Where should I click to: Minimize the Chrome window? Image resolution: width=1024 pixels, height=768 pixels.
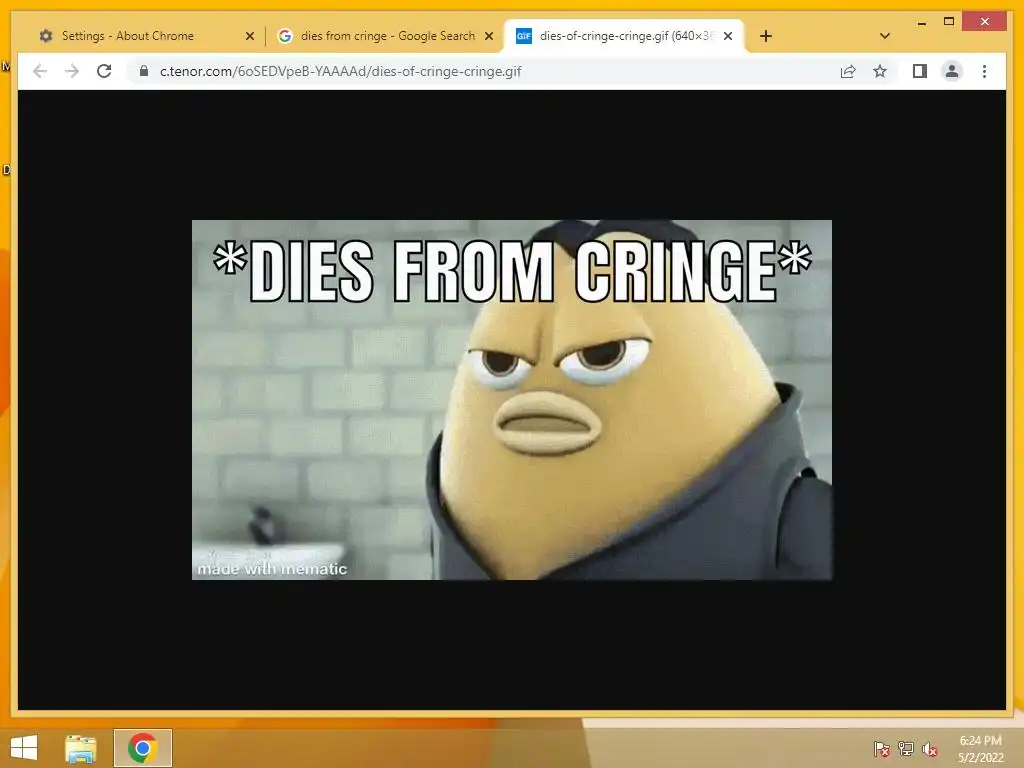click(x=921, y=22)
